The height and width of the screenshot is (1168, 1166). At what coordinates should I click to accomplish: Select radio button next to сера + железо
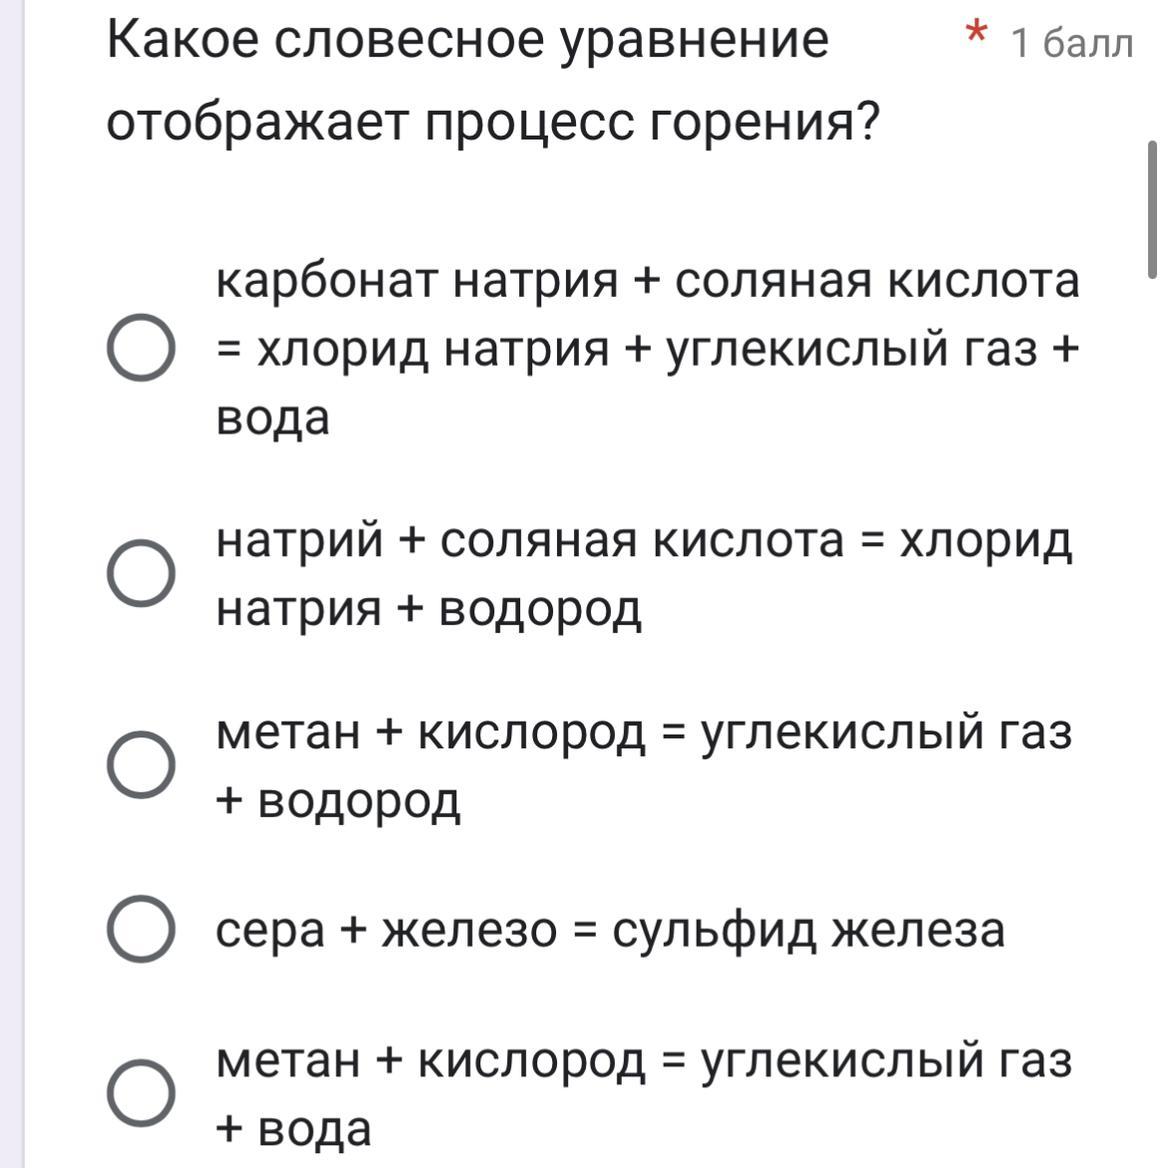[141, 928]
